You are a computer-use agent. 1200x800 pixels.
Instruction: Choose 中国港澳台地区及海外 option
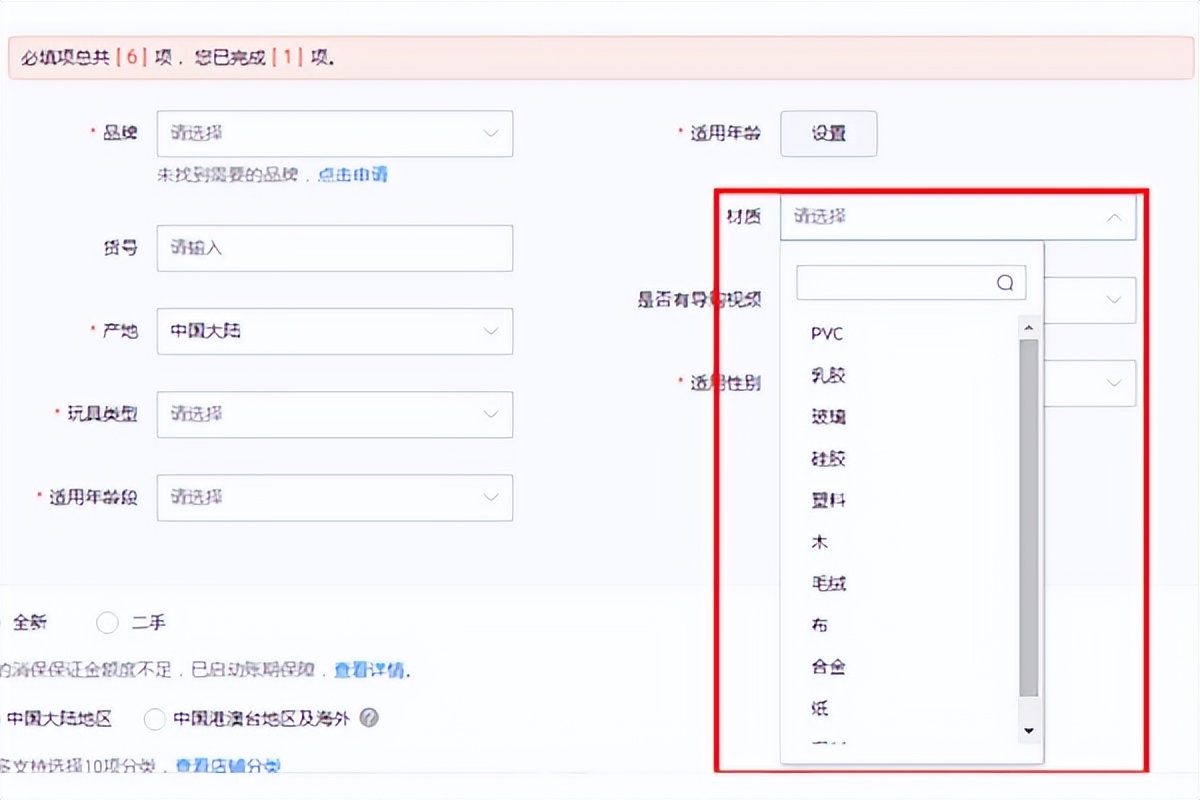tap(155, 719)
